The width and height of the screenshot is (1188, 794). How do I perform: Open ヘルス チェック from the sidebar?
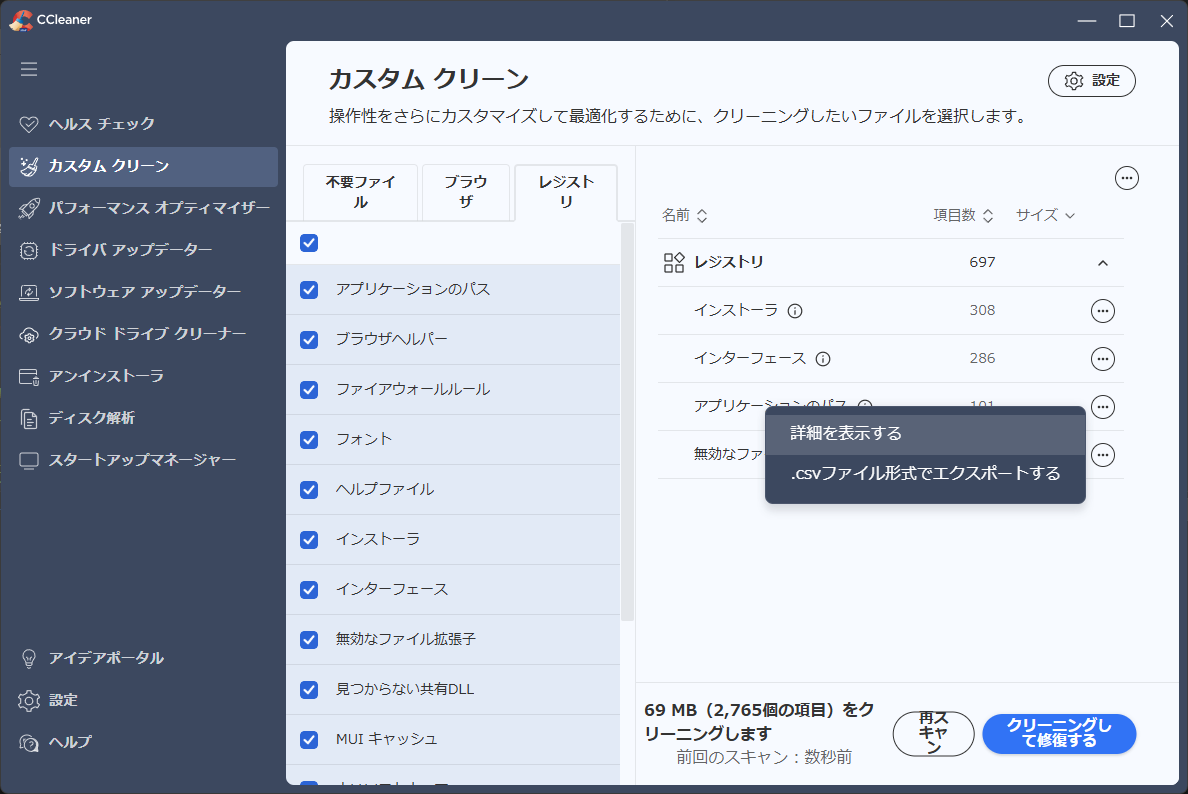tap(143, 124)
